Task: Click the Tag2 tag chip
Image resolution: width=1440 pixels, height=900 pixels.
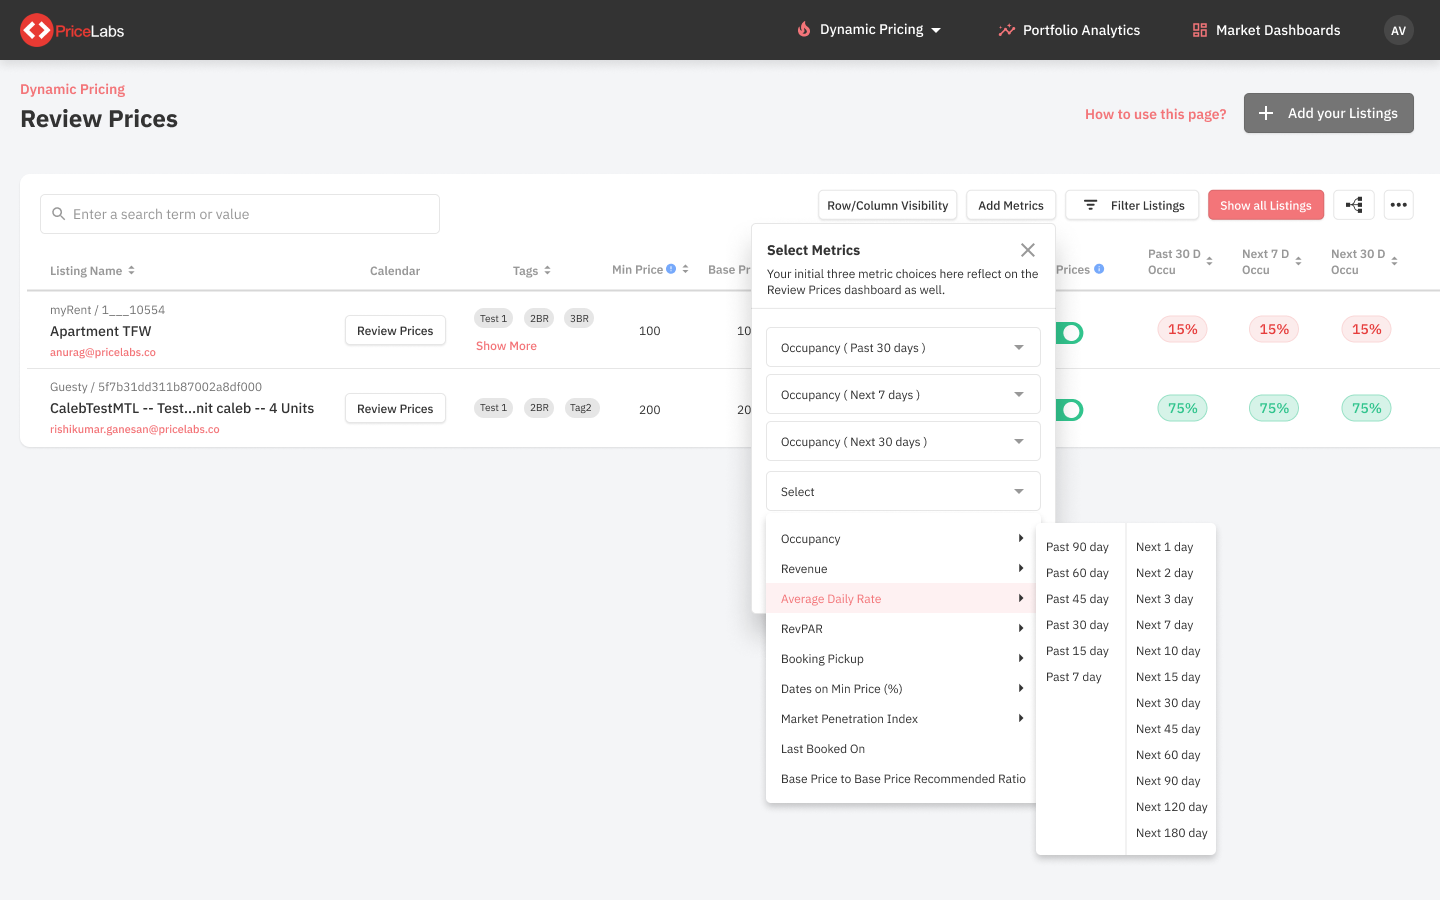Action: (581, 408)
